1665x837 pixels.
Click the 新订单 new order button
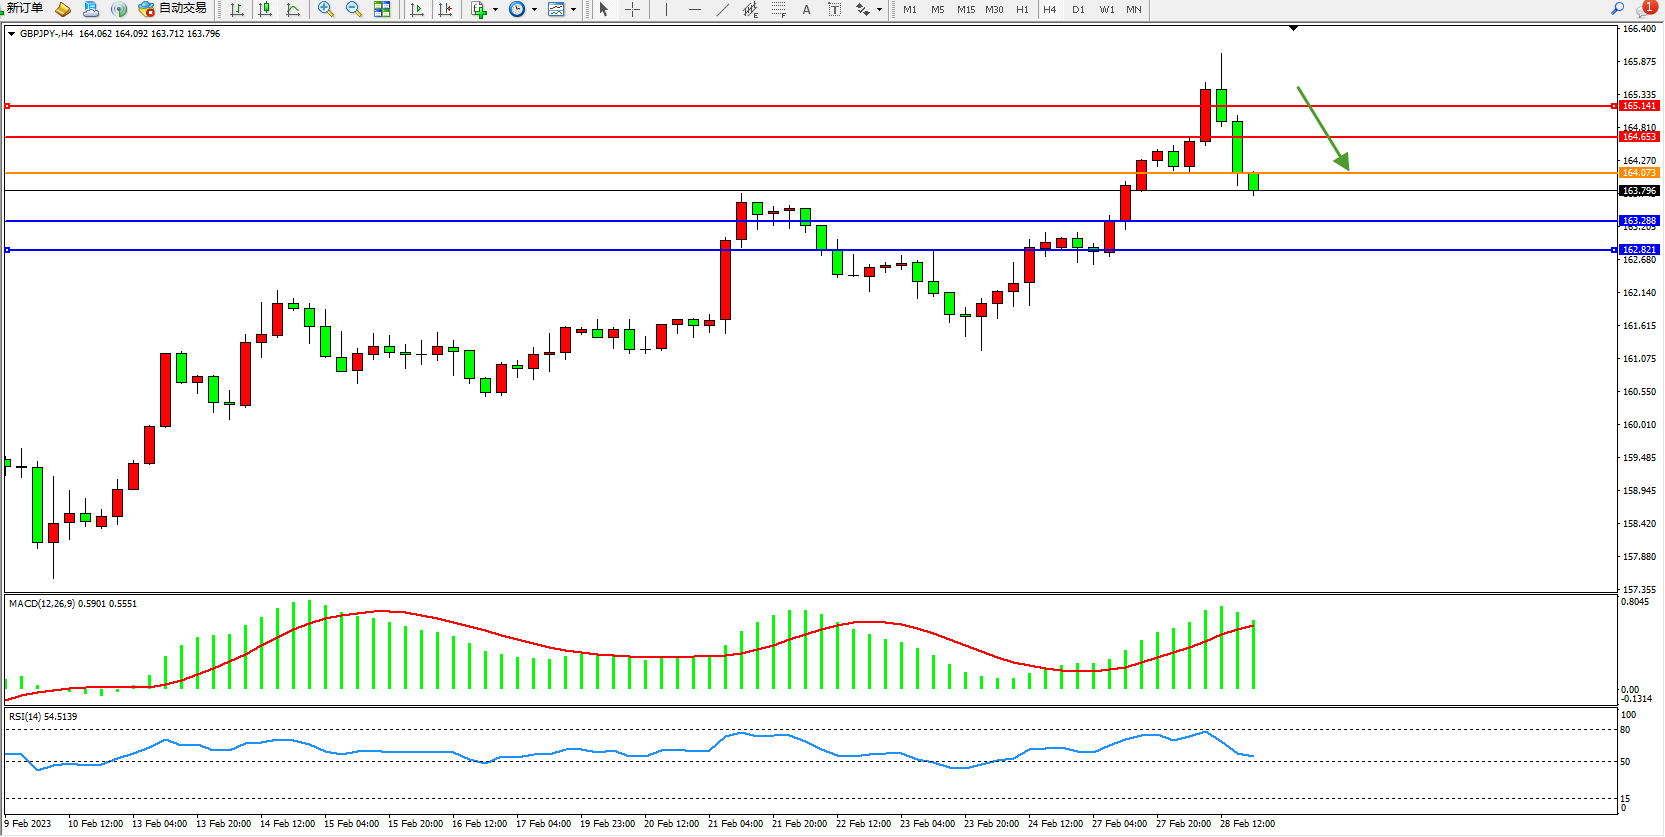pos(24,9)
